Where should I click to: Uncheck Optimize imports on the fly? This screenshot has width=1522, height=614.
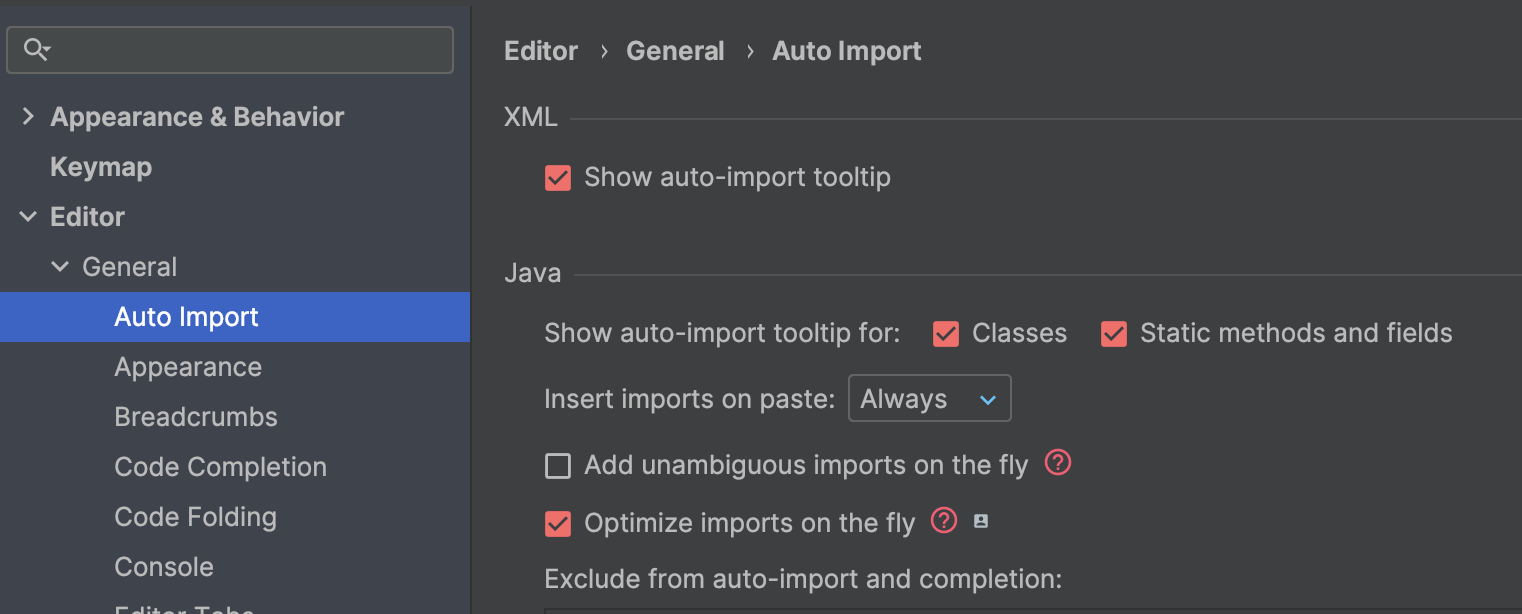click(558, 524)
